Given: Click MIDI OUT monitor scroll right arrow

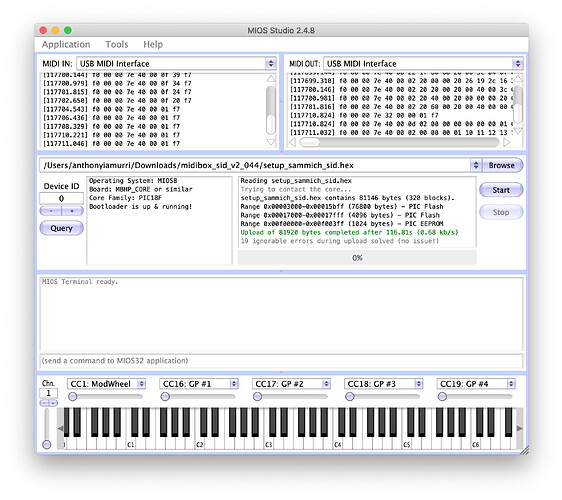Looking at the screenshot, I should pos(506,143).
